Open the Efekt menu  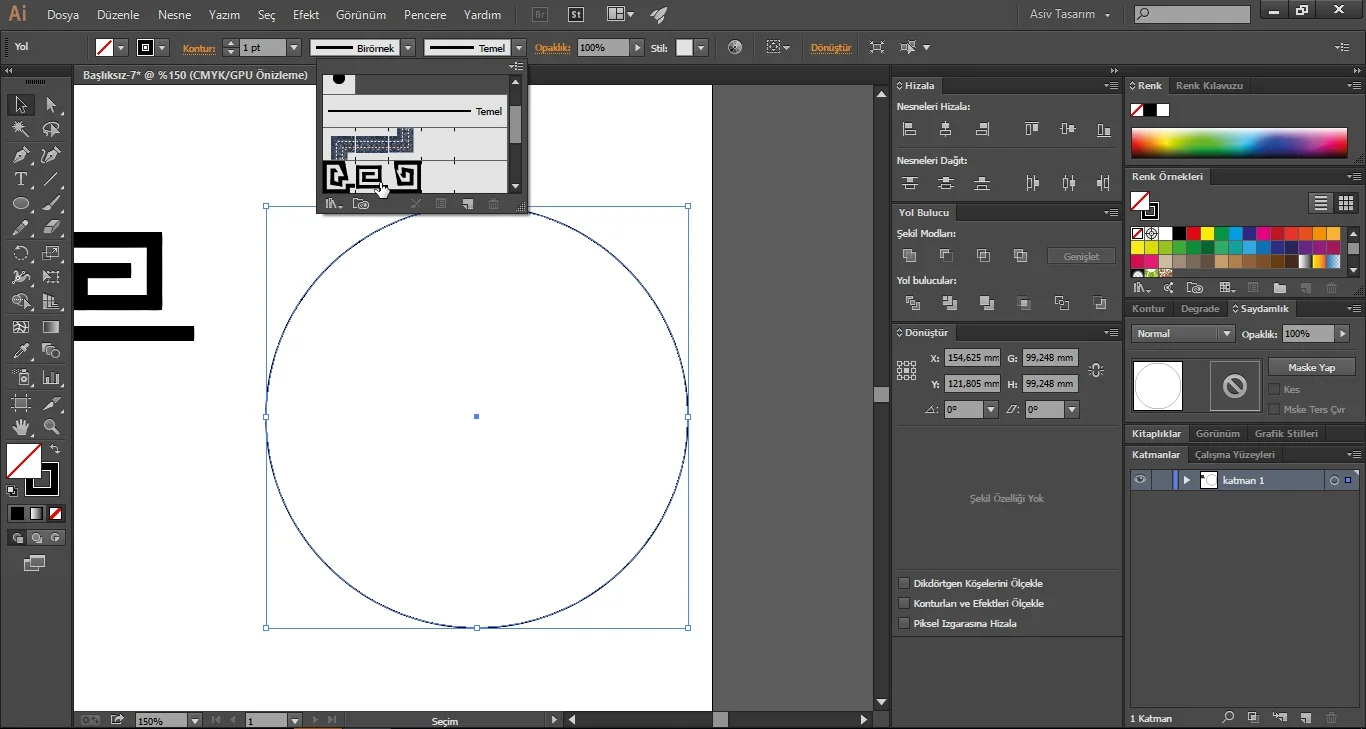[x=306, y=15]
